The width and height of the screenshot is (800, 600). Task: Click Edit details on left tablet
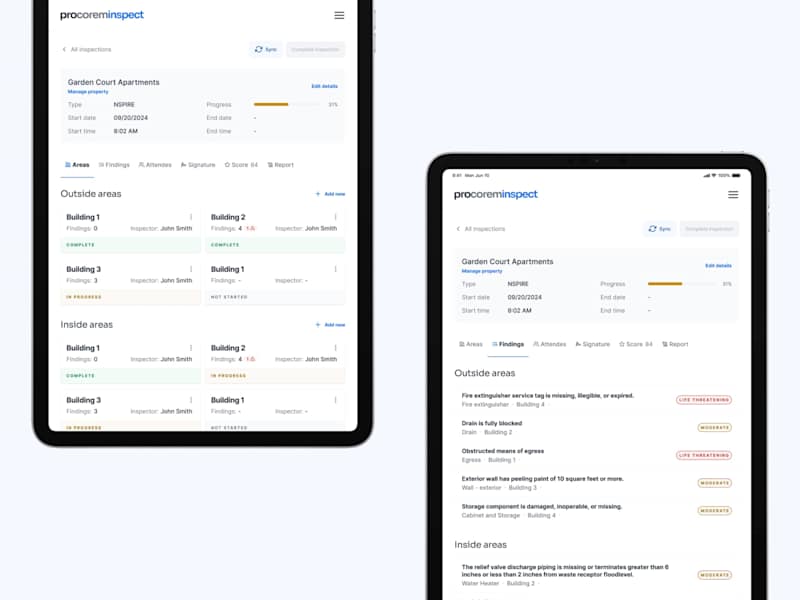(x=324, y=86)
